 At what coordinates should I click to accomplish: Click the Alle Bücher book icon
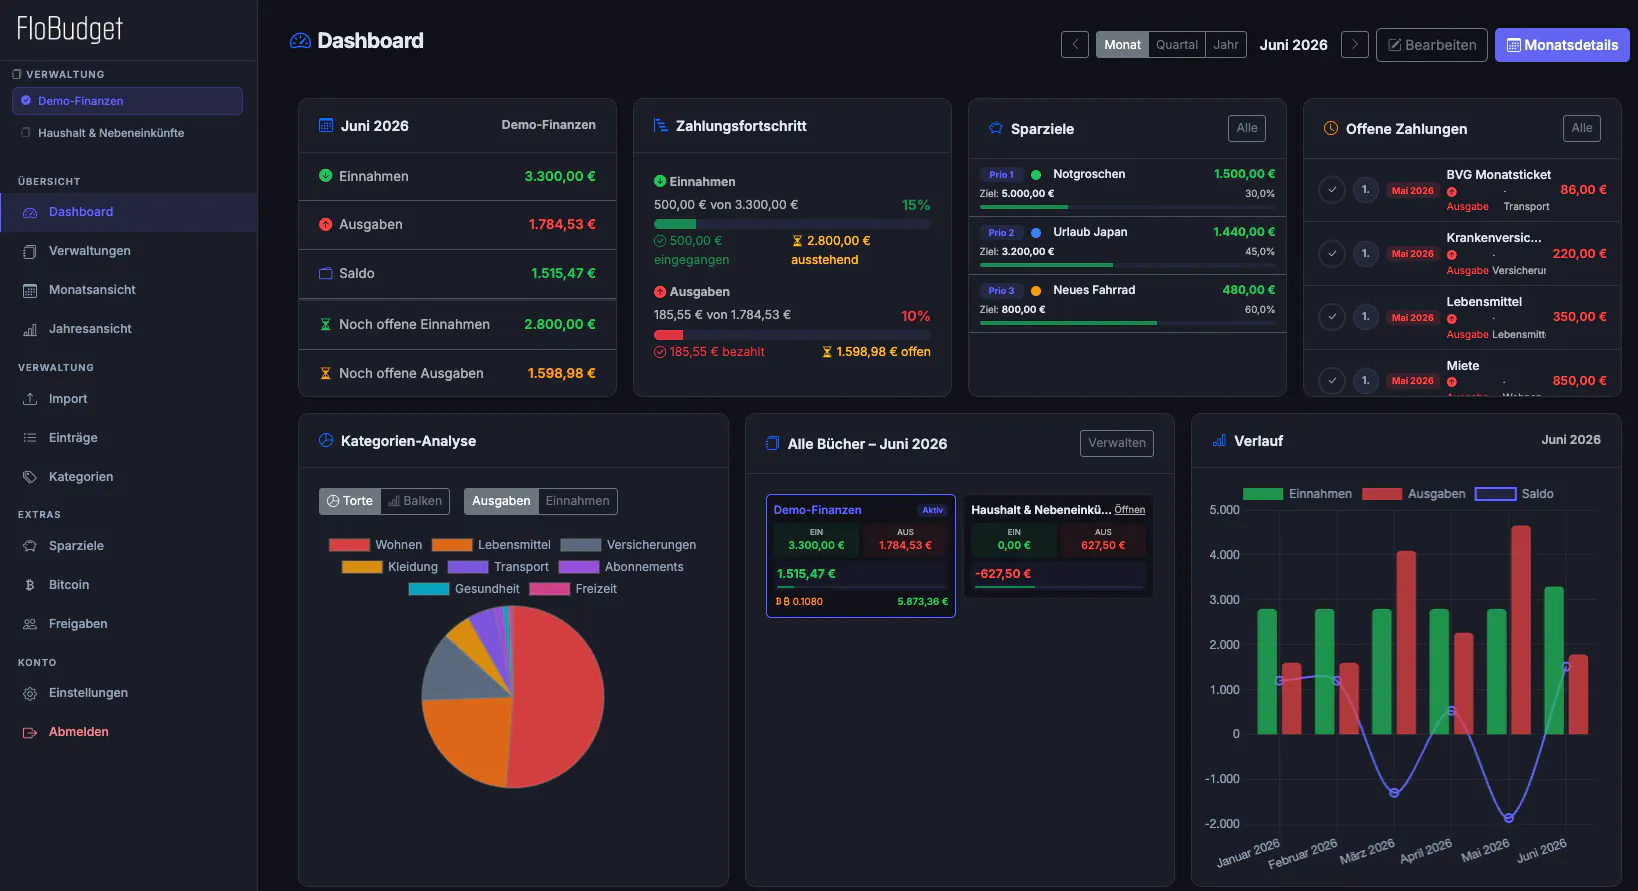(x=773, y=443)
